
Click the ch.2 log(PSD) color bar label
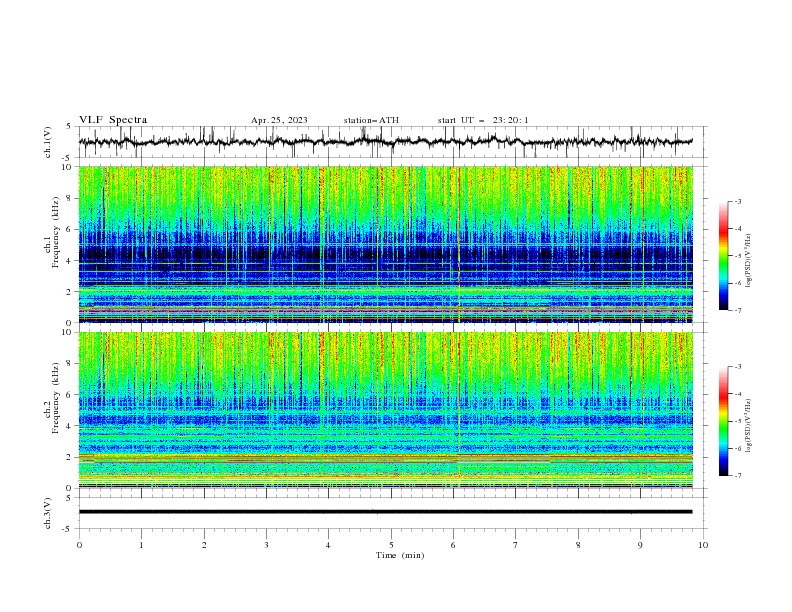pyautogui.click(x=748, y=426)
